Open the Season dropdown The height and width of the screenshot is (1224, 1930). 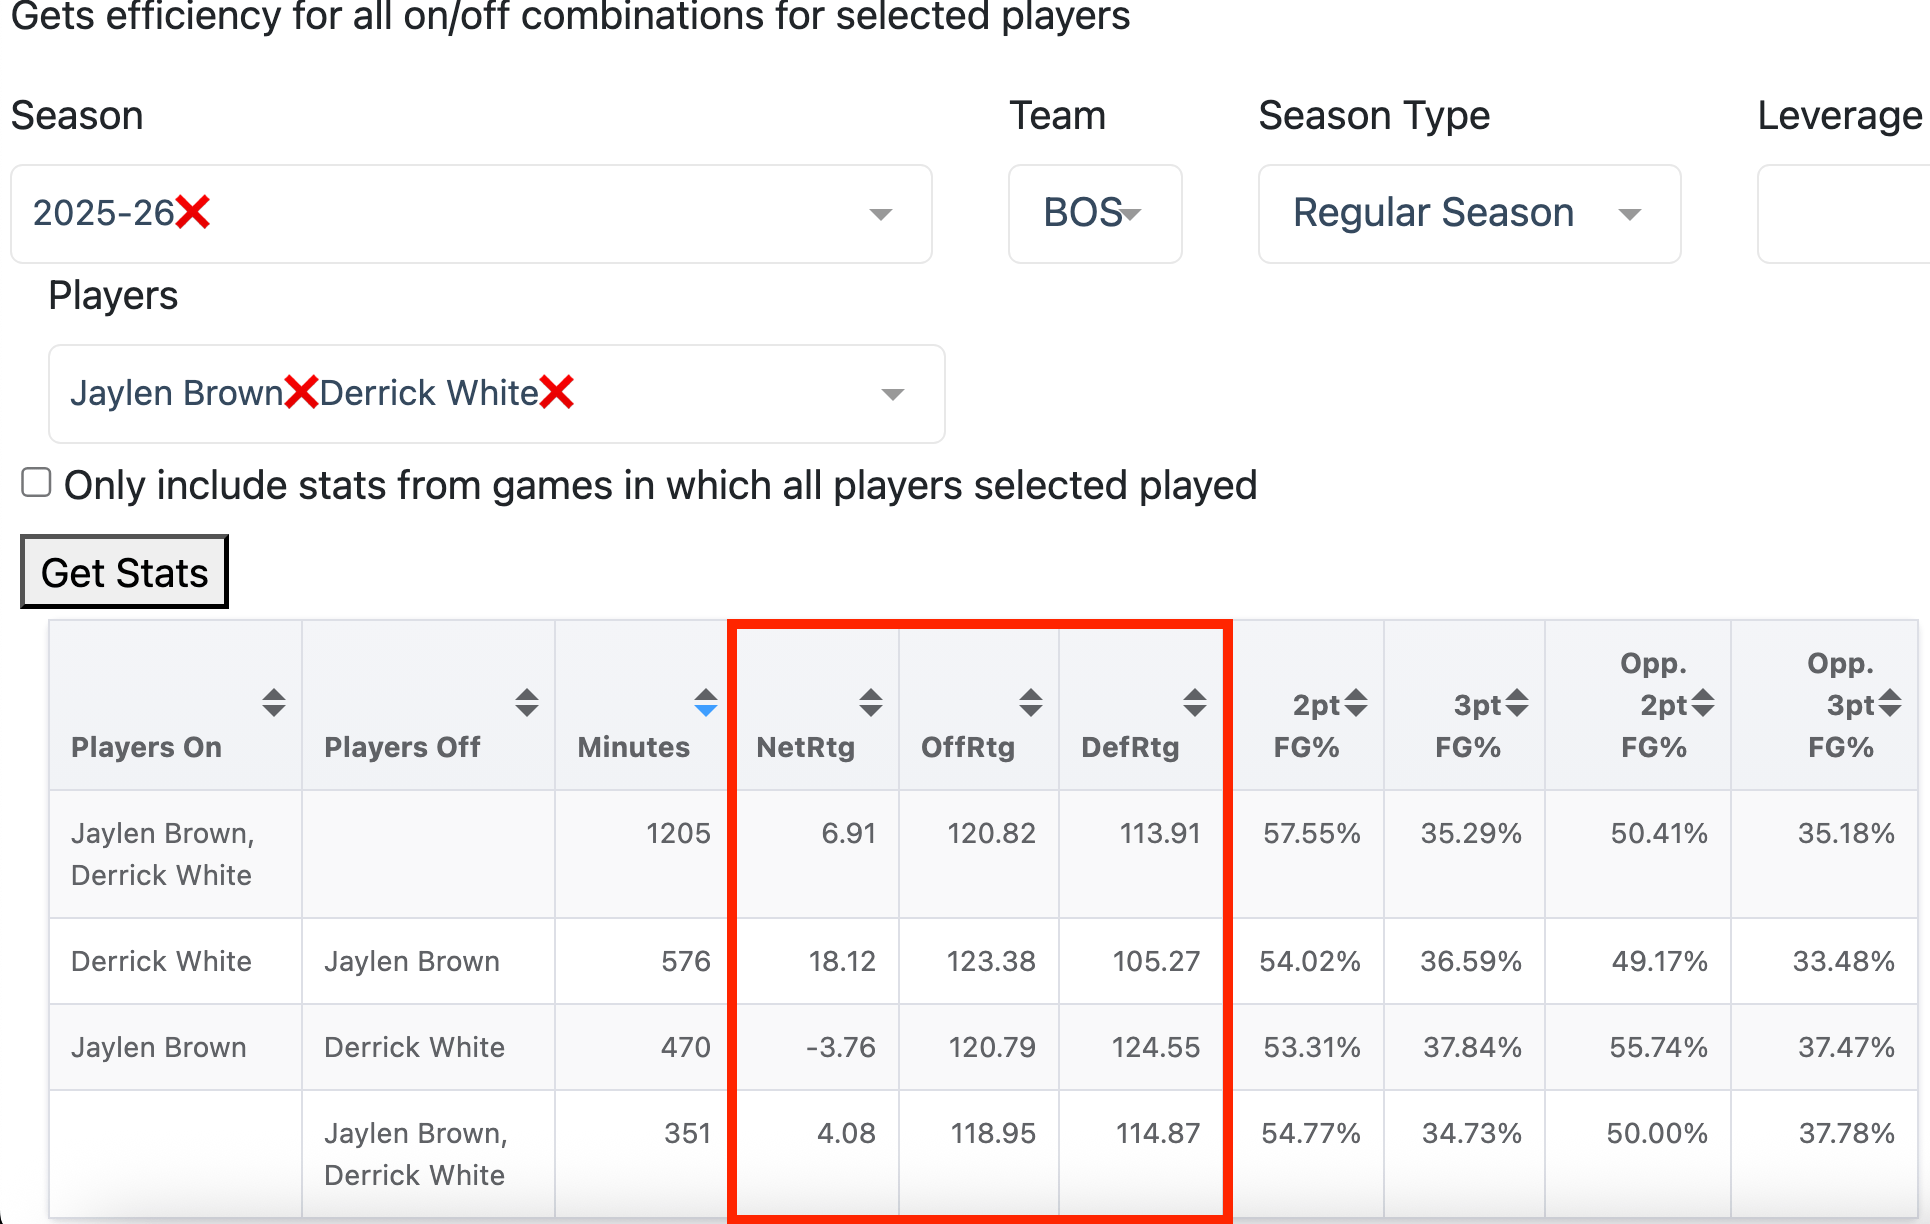(880, 214)
